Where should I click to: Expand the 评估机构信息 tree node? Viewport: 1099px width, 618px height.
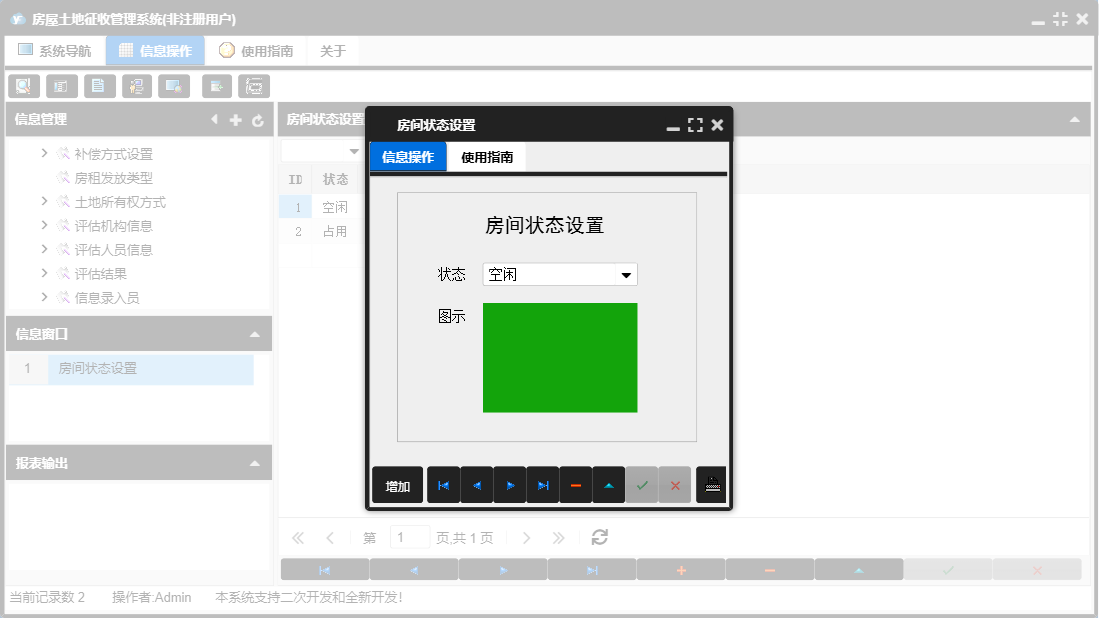pyautogui.click(x=43, y=225)
